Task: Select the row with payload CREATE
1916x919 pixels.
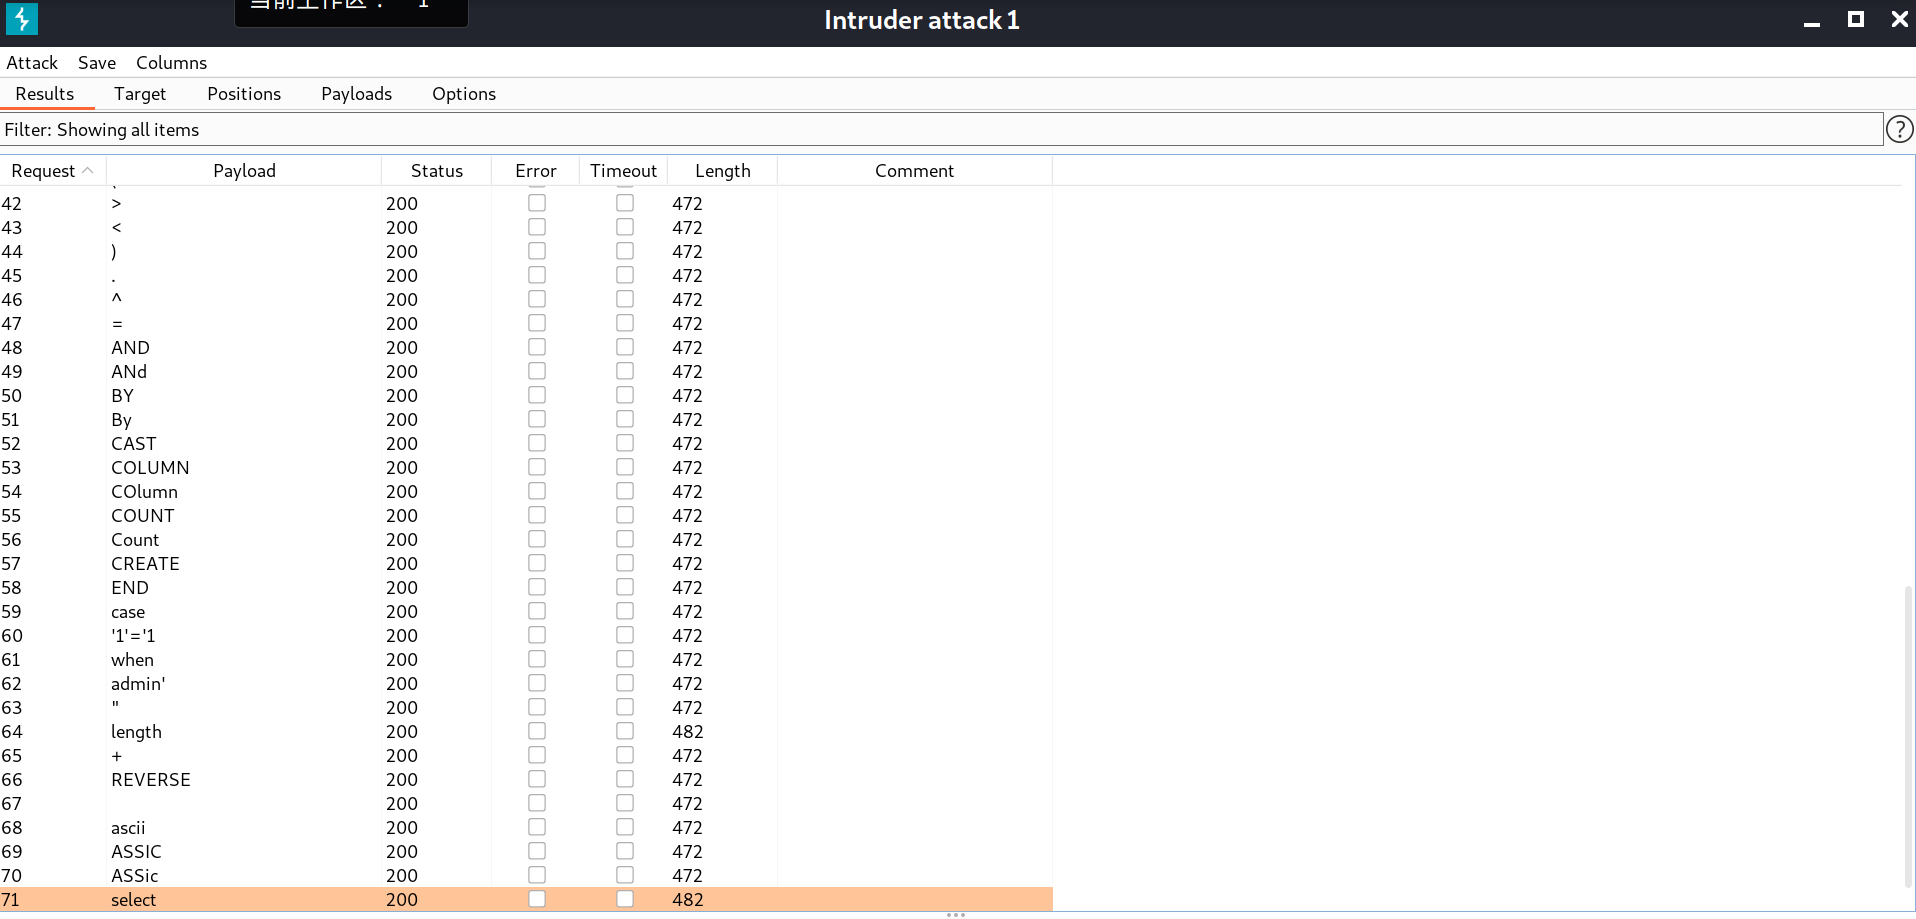Action: [x=526, y=563]
